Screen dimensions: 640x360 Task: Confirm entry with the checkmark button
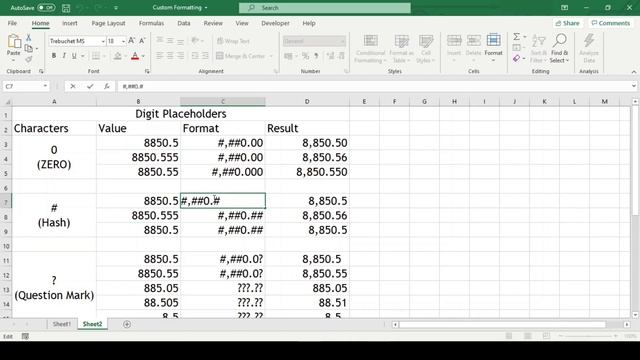pos(90,86)
